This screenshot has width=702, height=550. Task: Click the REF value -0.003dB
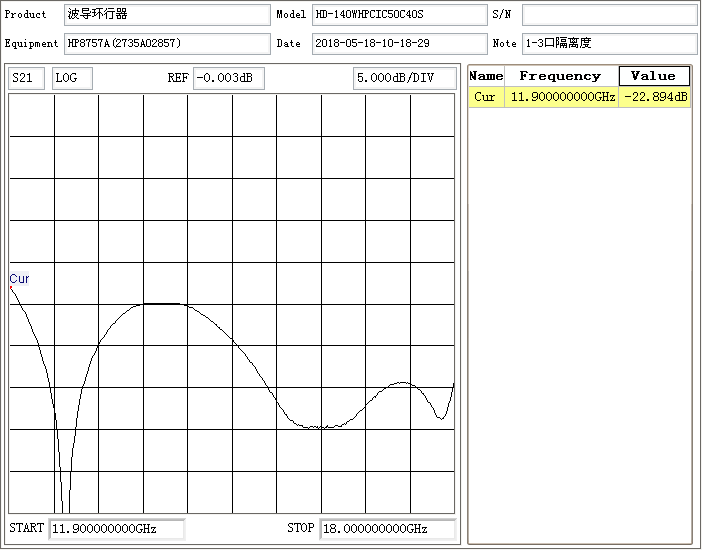click(229, 78)
